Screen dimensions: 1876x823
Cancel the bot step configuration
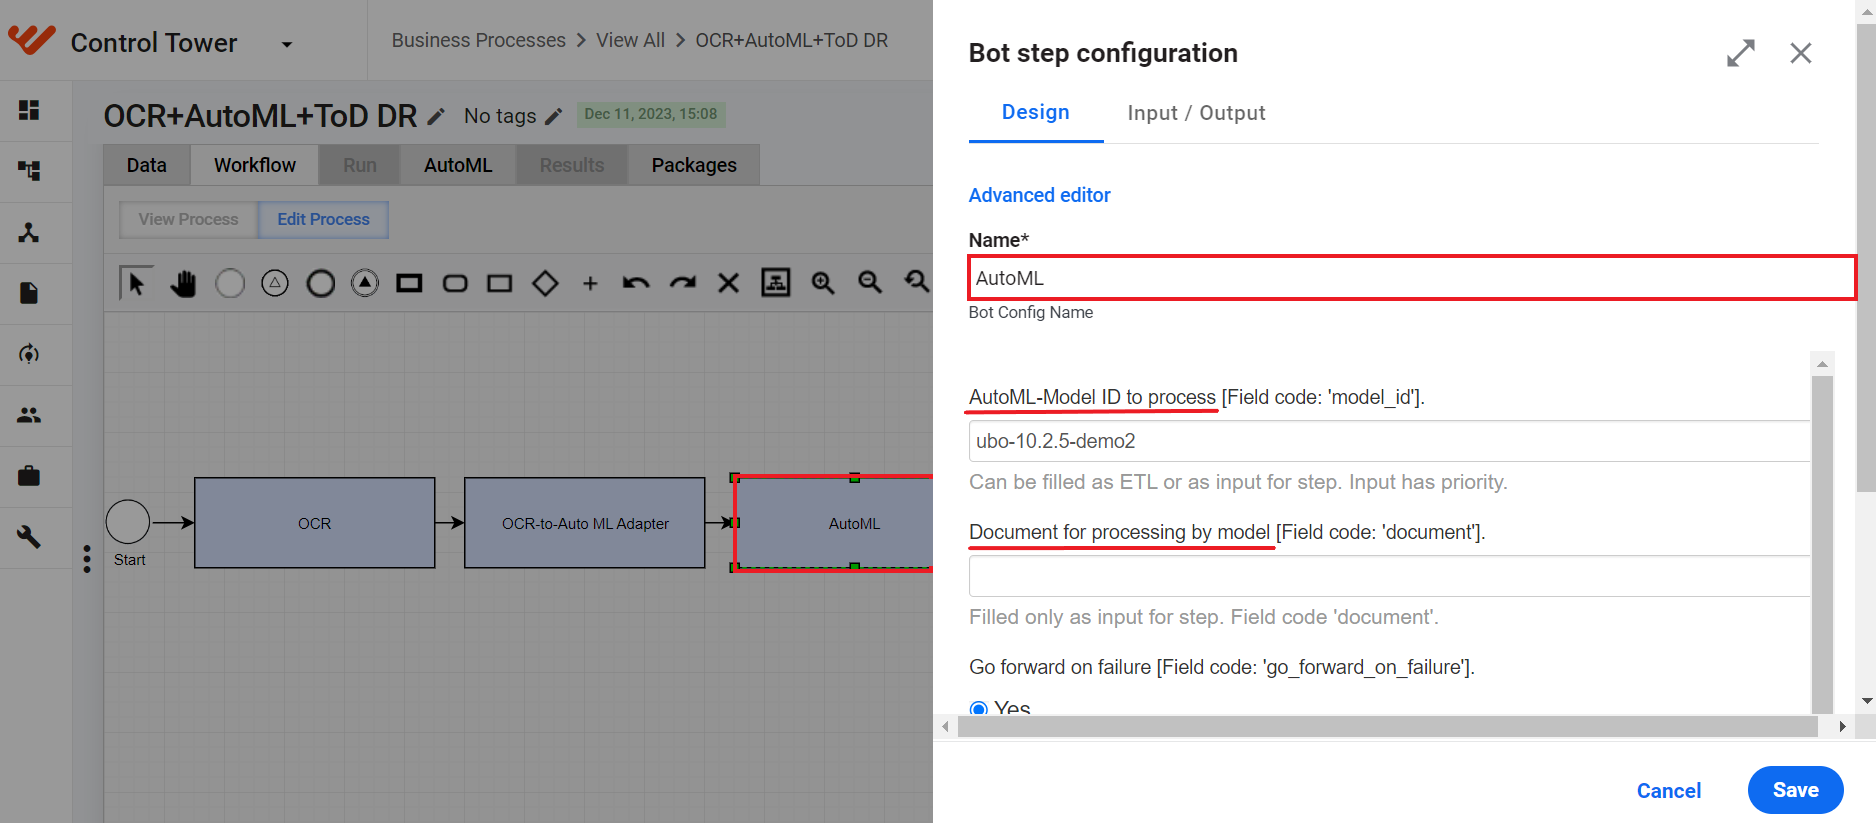(1669, 790)
